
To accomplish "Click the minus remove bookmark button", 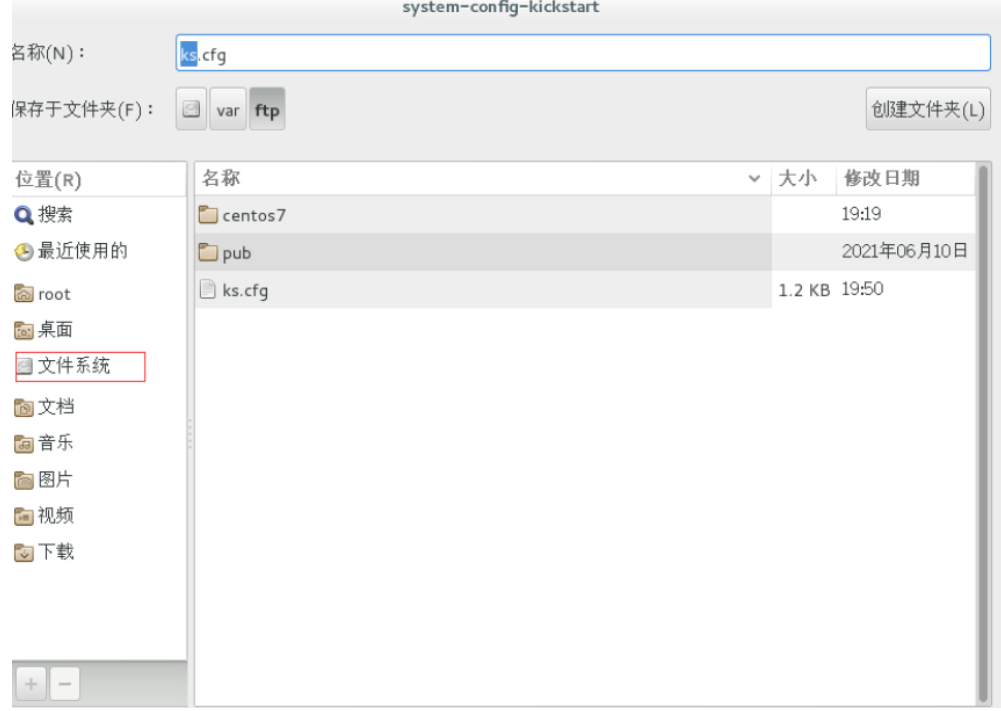I will click(64, 684).
